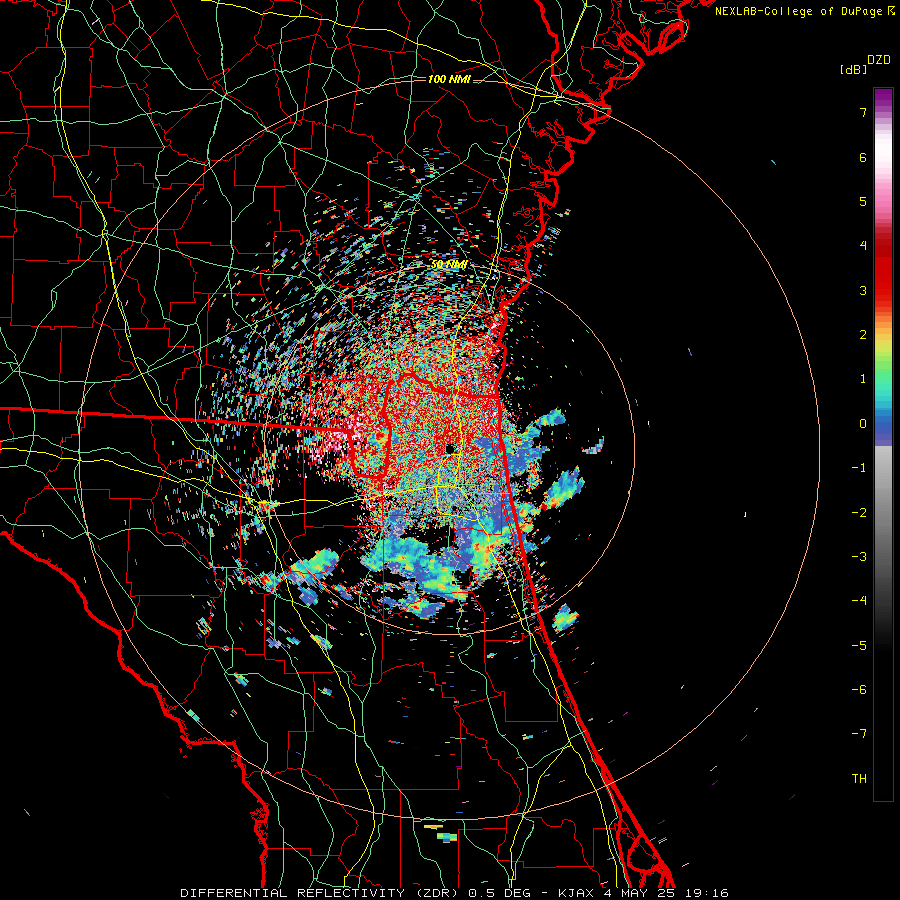Click the 50 NMI range ring label
Screen dimensions: 900x900
coord(449,265)
